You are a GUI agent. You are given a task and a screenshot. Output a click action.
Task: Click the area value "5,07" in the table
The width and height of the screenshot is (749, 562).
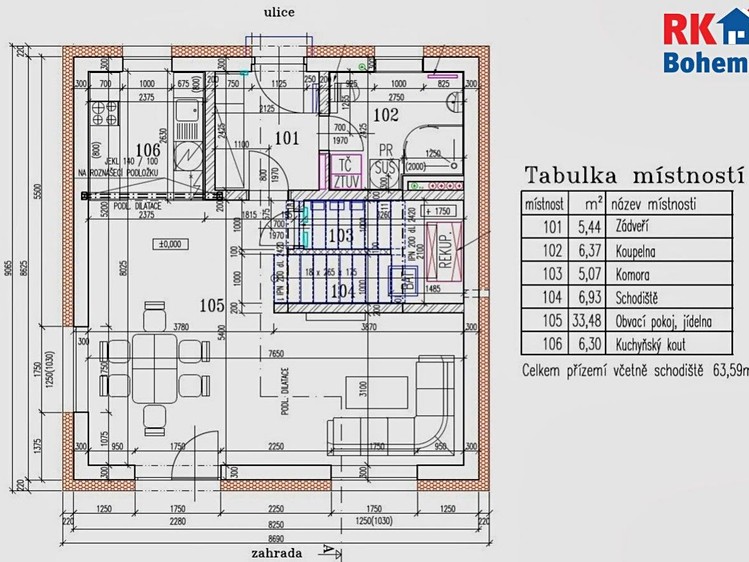[589, 274]
